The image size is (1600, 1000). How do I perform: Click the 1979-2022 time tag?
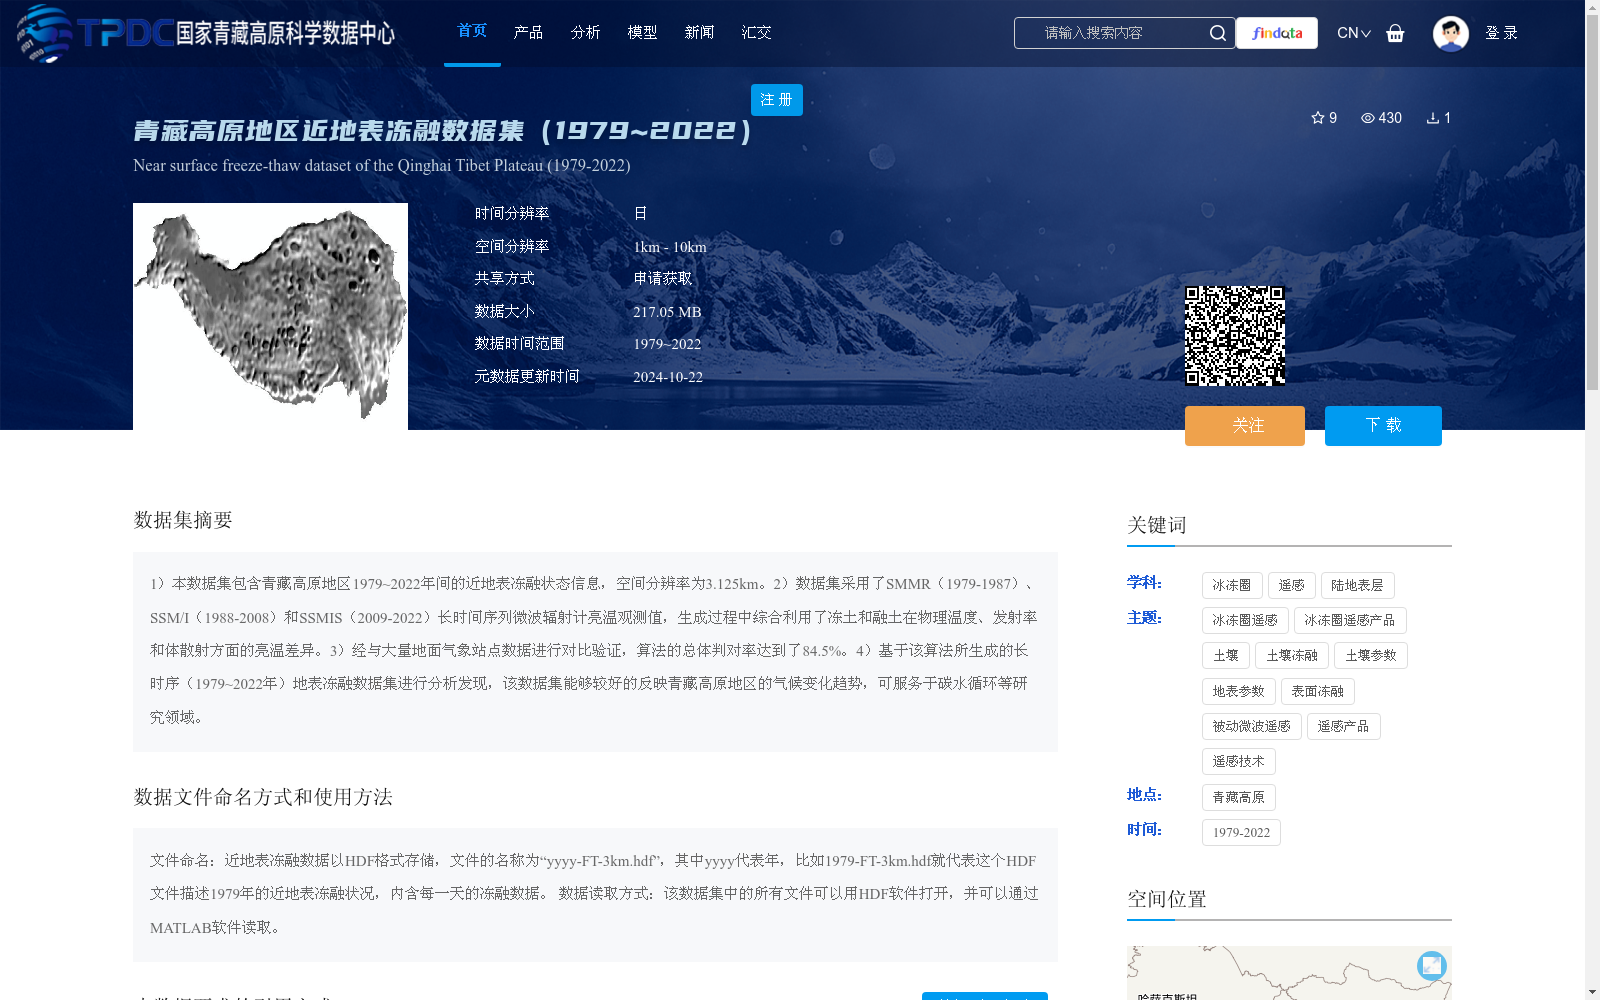pyautogui.click(x=1241, y=832)
